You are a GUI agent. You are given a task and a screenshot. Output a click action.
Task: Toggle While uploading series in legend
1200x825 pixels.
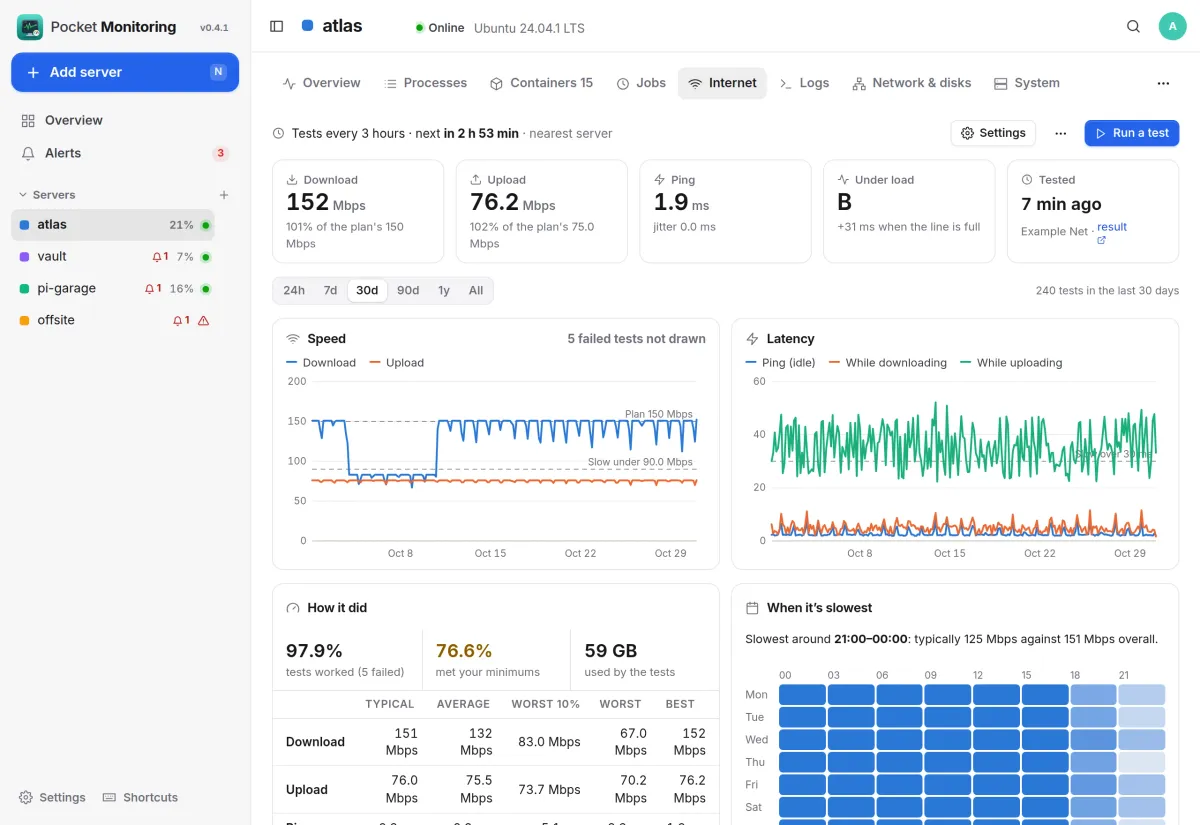coord(1011,363)
